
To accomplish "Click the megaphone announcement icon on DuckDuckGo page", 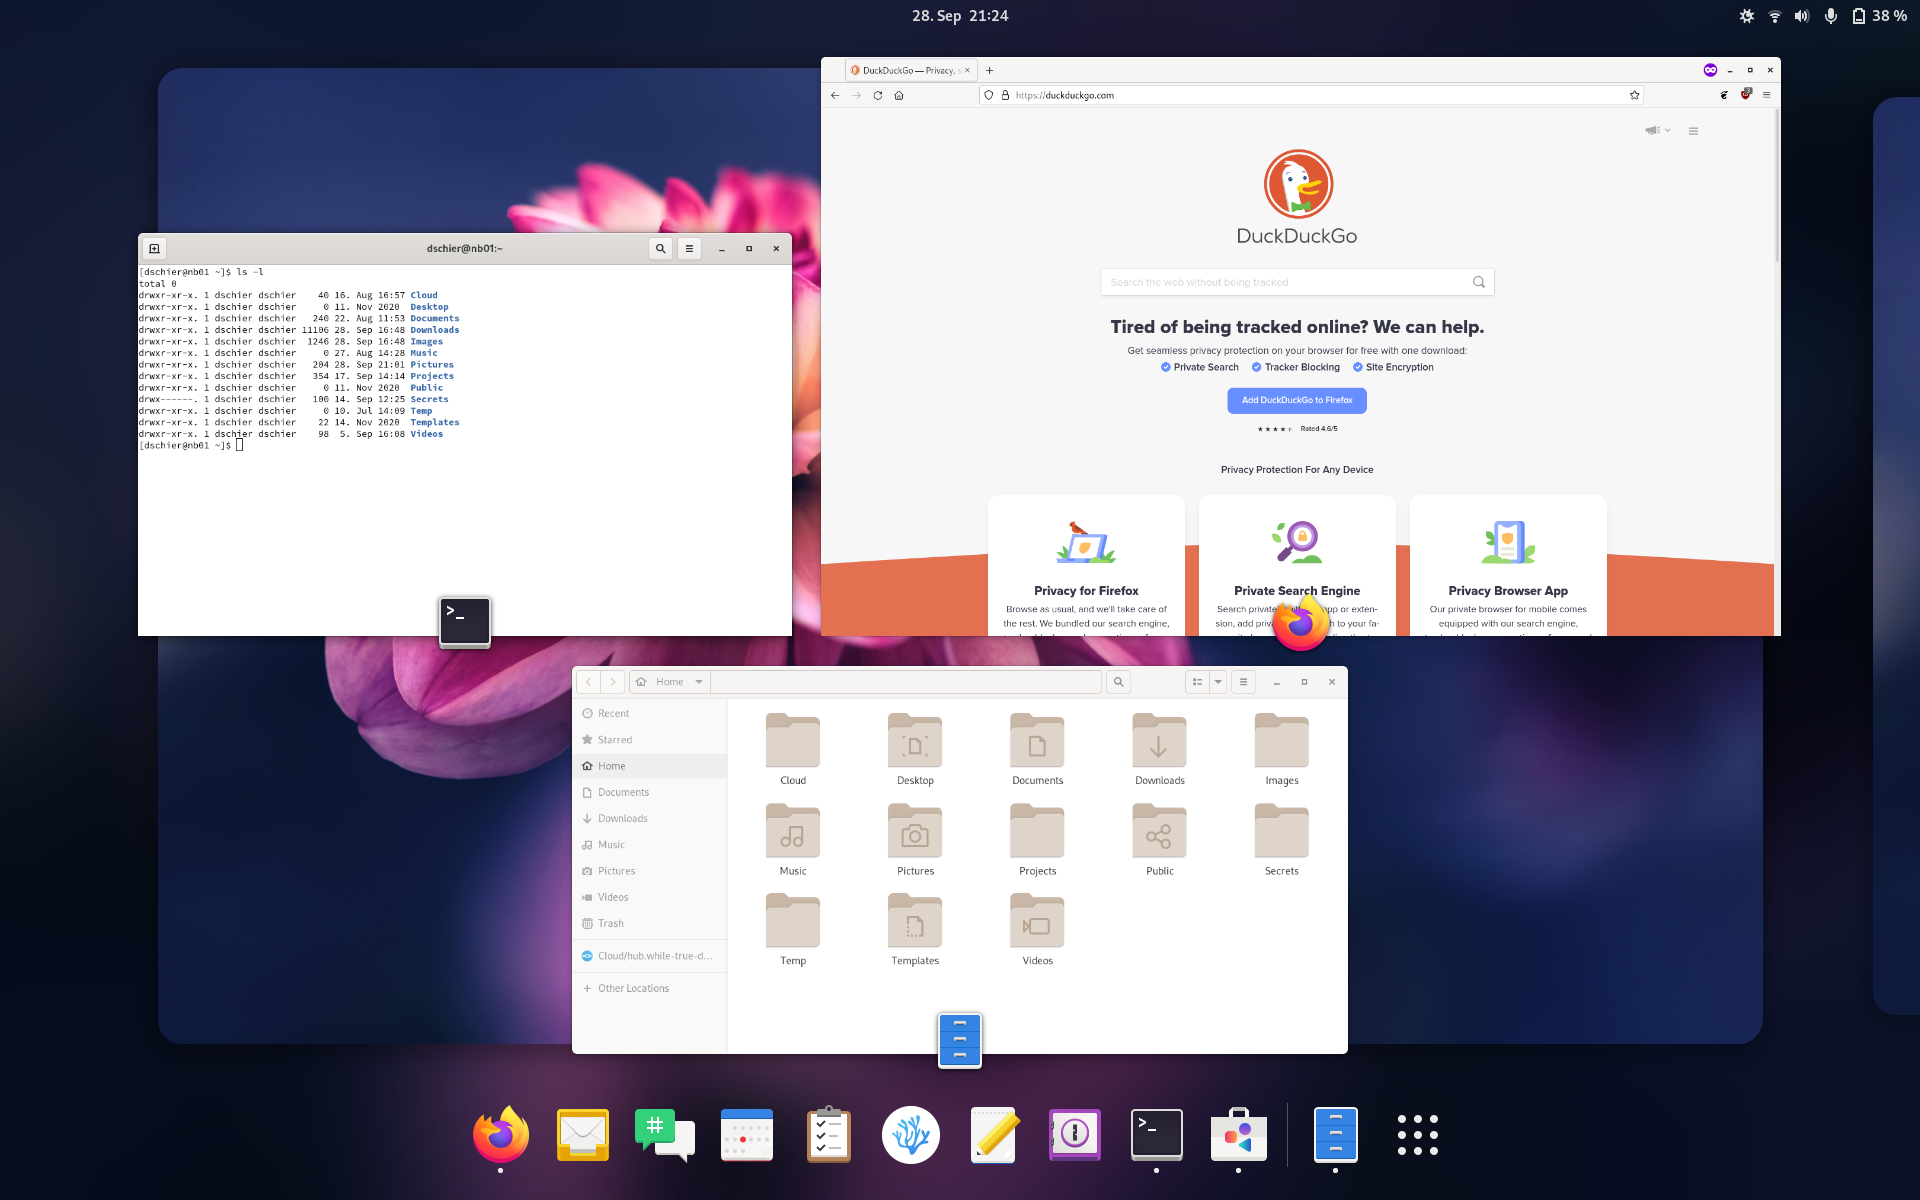I will coord(1651,130).
